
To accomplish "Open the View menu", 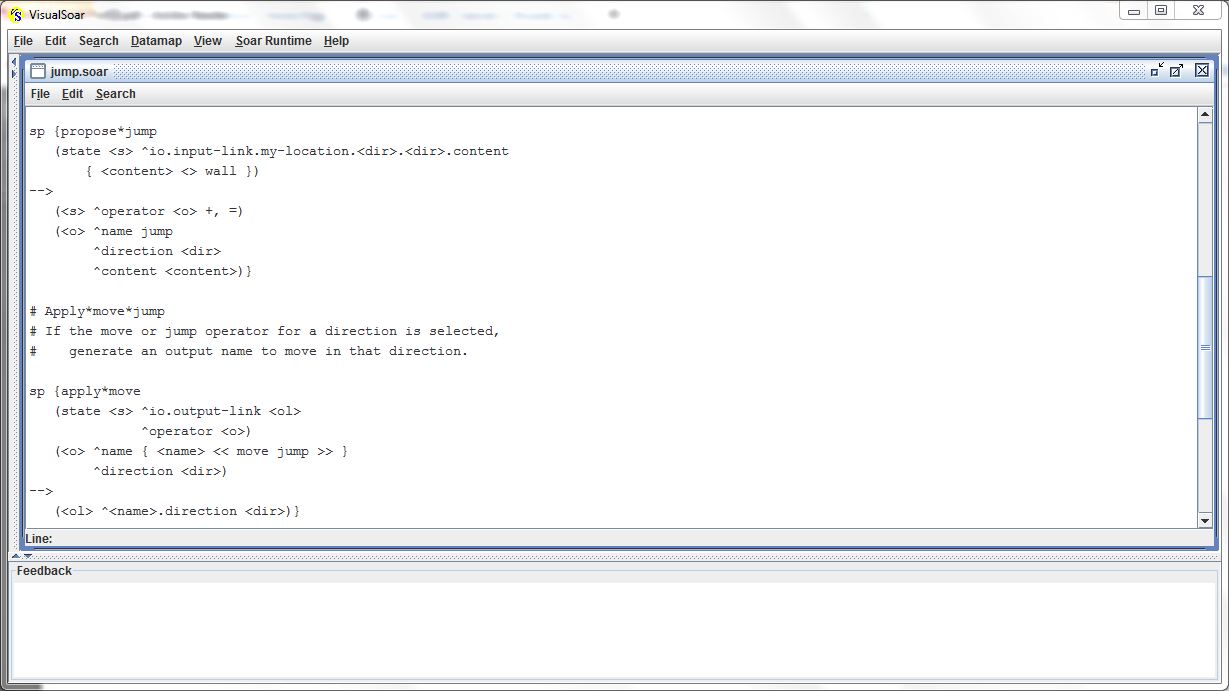I will tap(208, 41).
